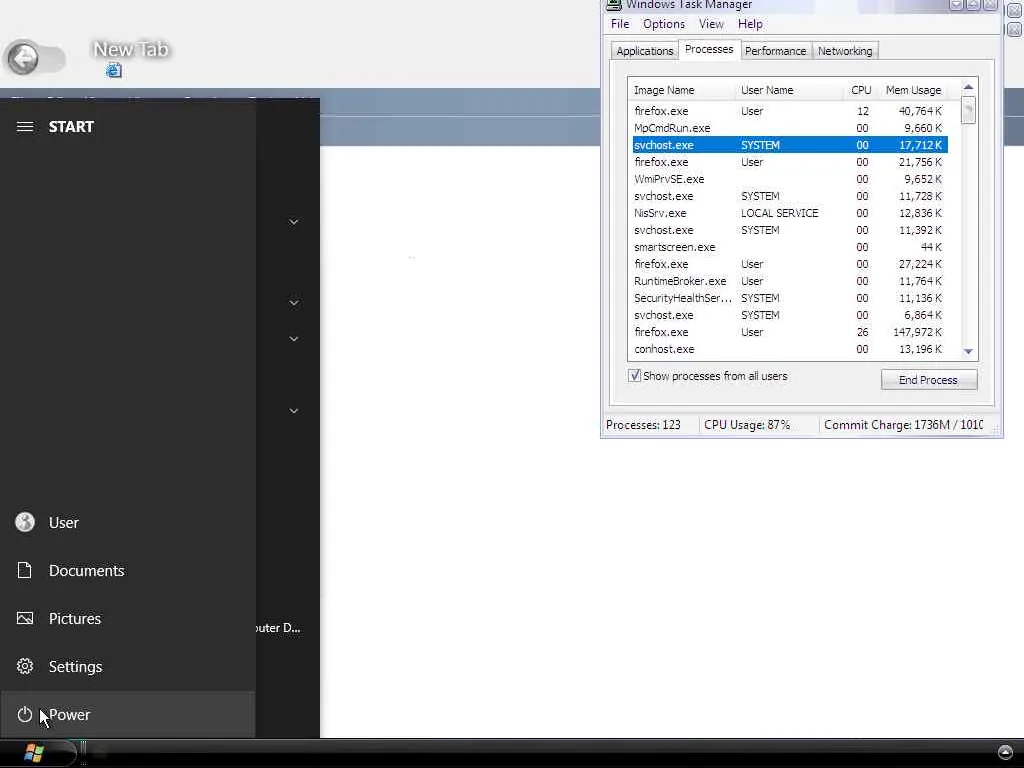Select the highlighted svchost.exe 17,712 K row
The width and height of the screenshot is (1024, 768).
coord(790,145)
